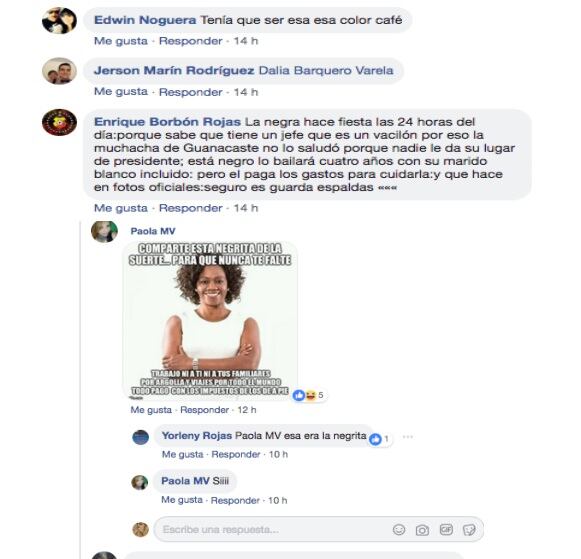The height and width of the screenshot is (559, 581).
Task: Like Edwin Noguera's comment
Action: (121, 41)
